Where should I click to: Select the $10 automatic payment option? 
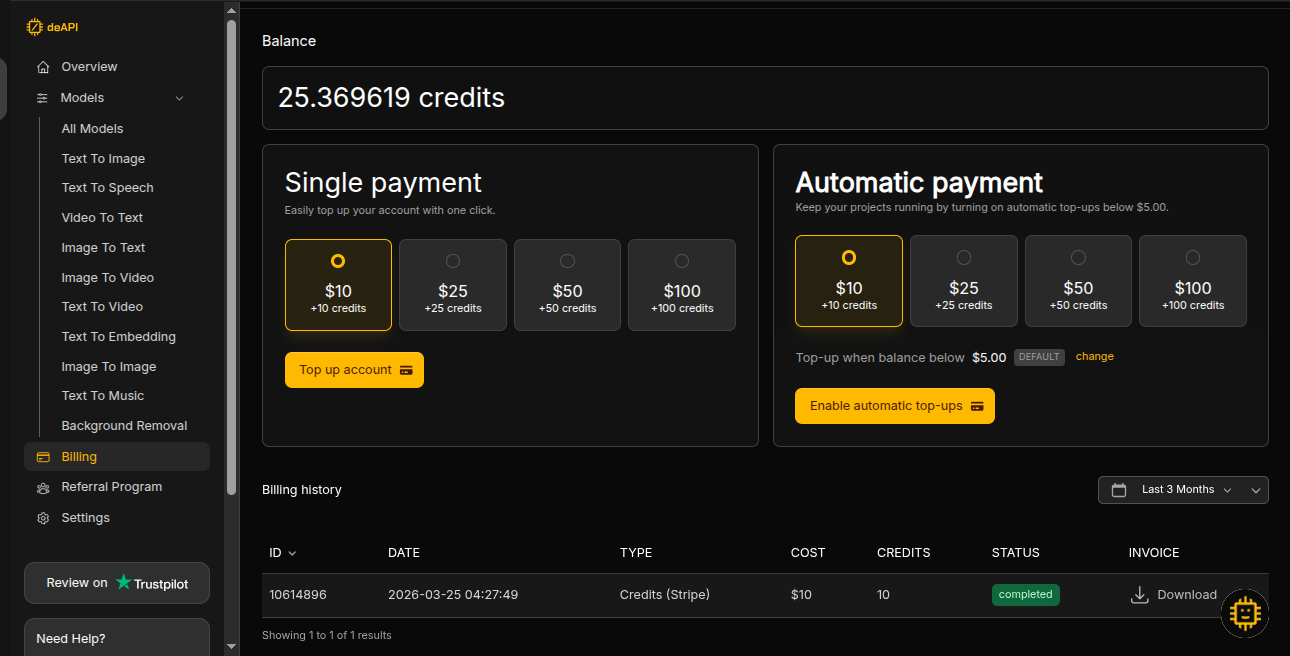click(849, 281)
